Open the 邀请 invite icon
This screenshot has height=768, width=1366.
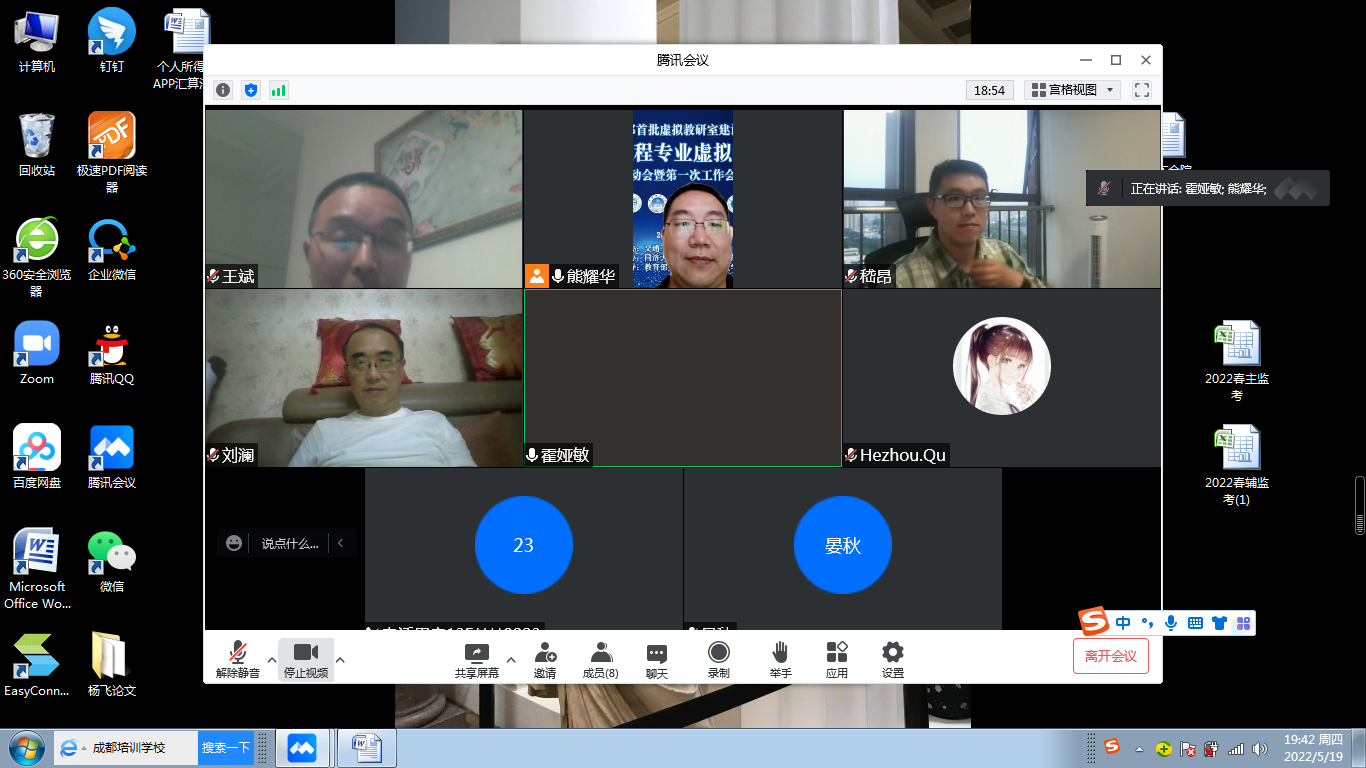pos(545,660)
